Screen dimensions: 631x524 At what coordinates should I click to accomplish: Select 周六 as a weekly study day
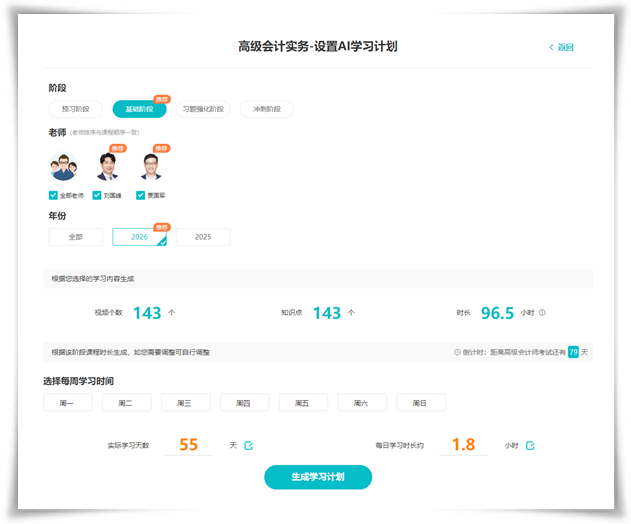[362, 403]
